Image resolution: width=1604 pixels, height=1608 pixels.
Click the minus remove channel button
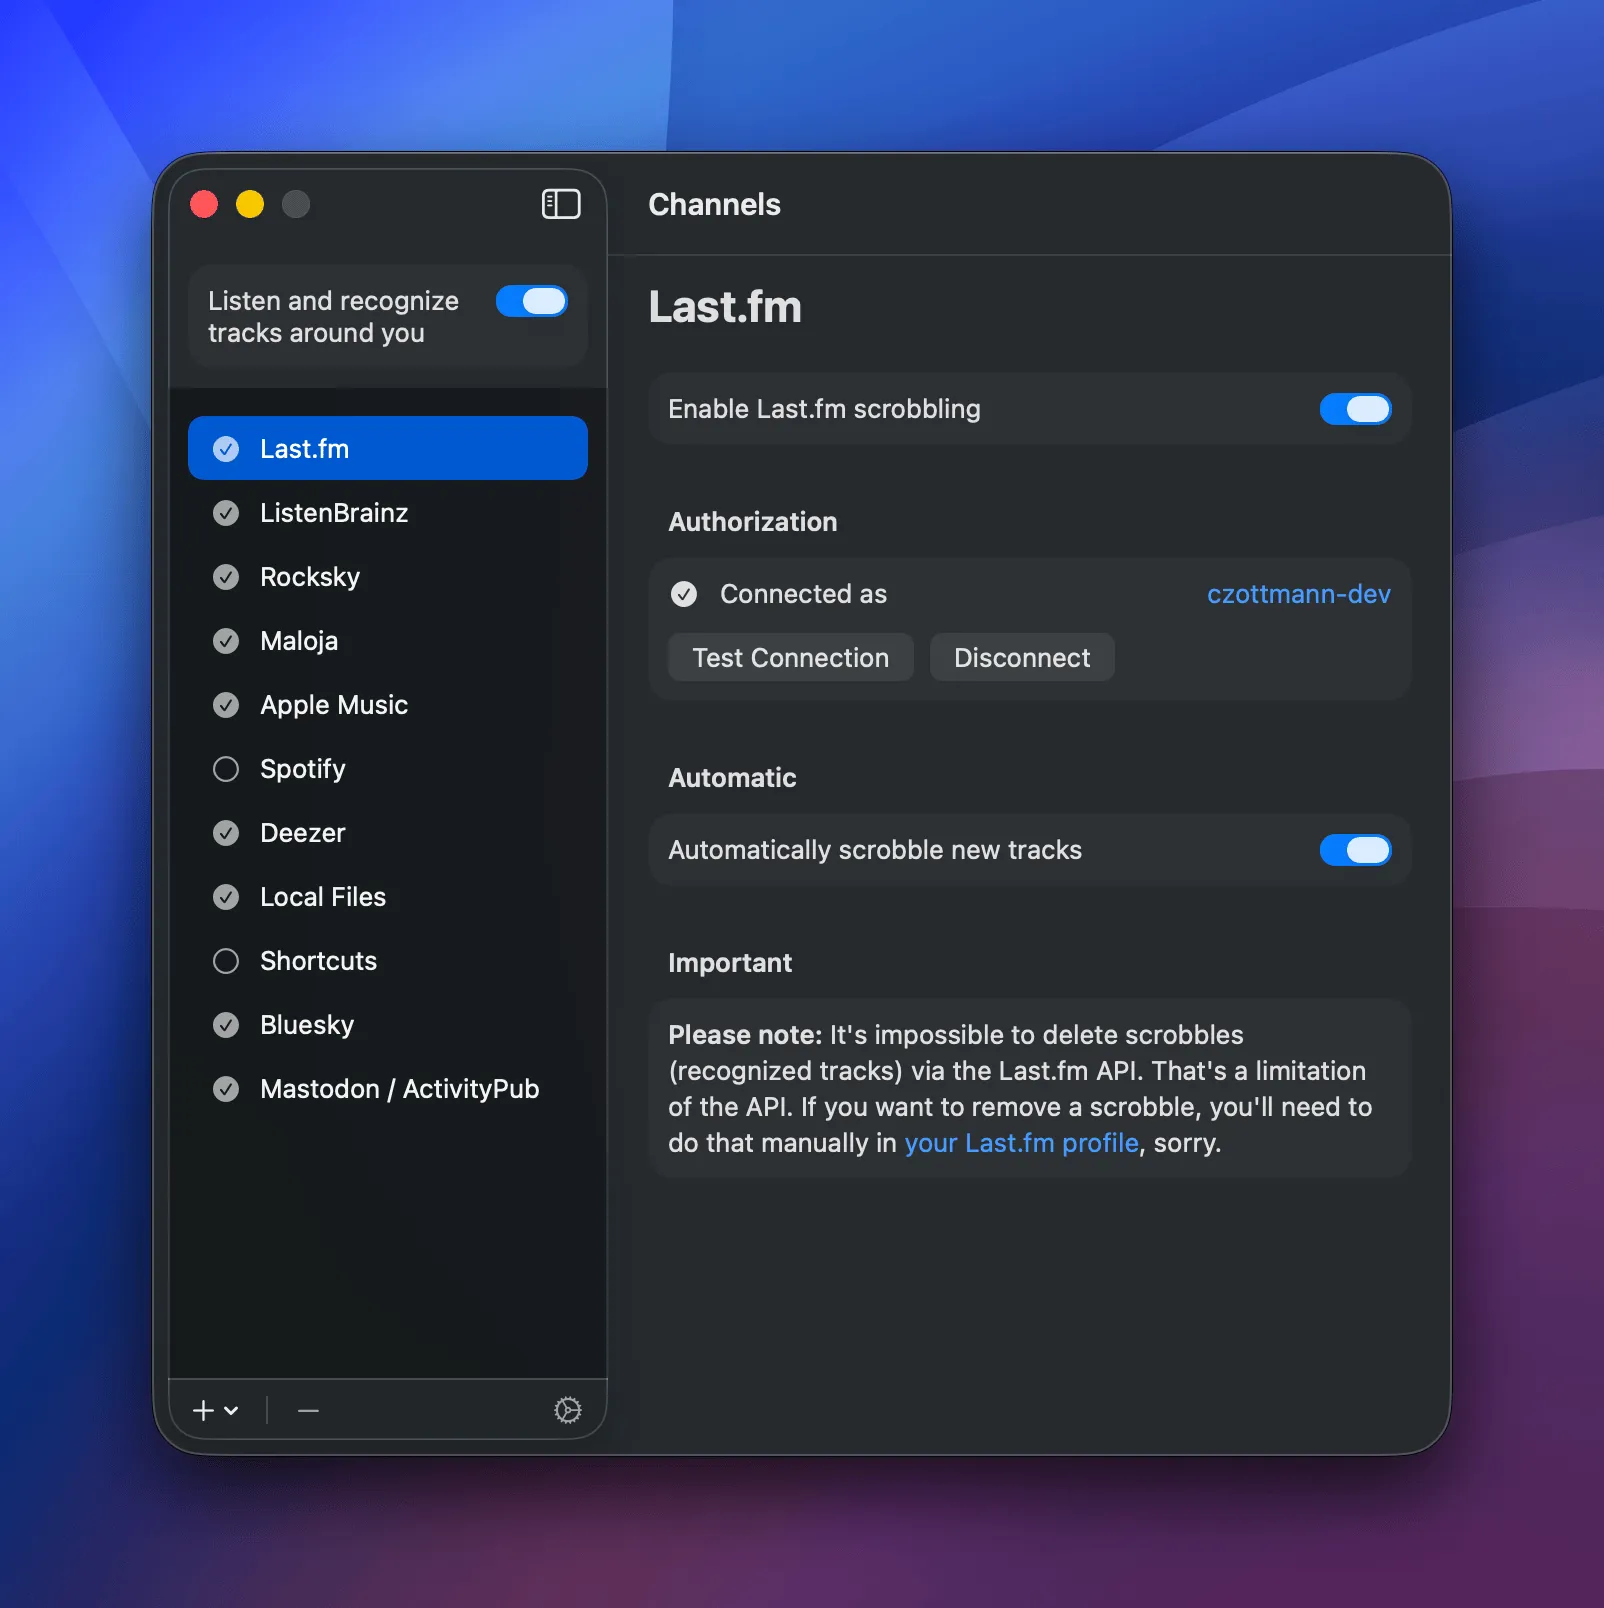pyautogui.click(x=308, y=1410)
